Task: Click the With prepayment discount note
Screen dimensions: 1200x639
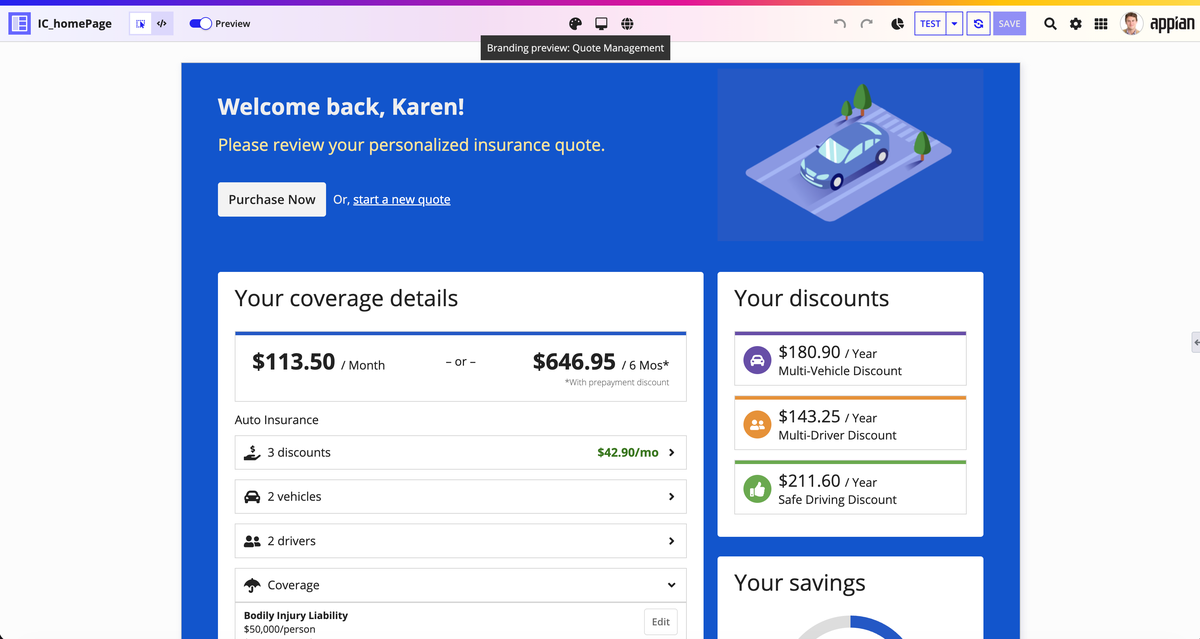Action: click(617, 382)
